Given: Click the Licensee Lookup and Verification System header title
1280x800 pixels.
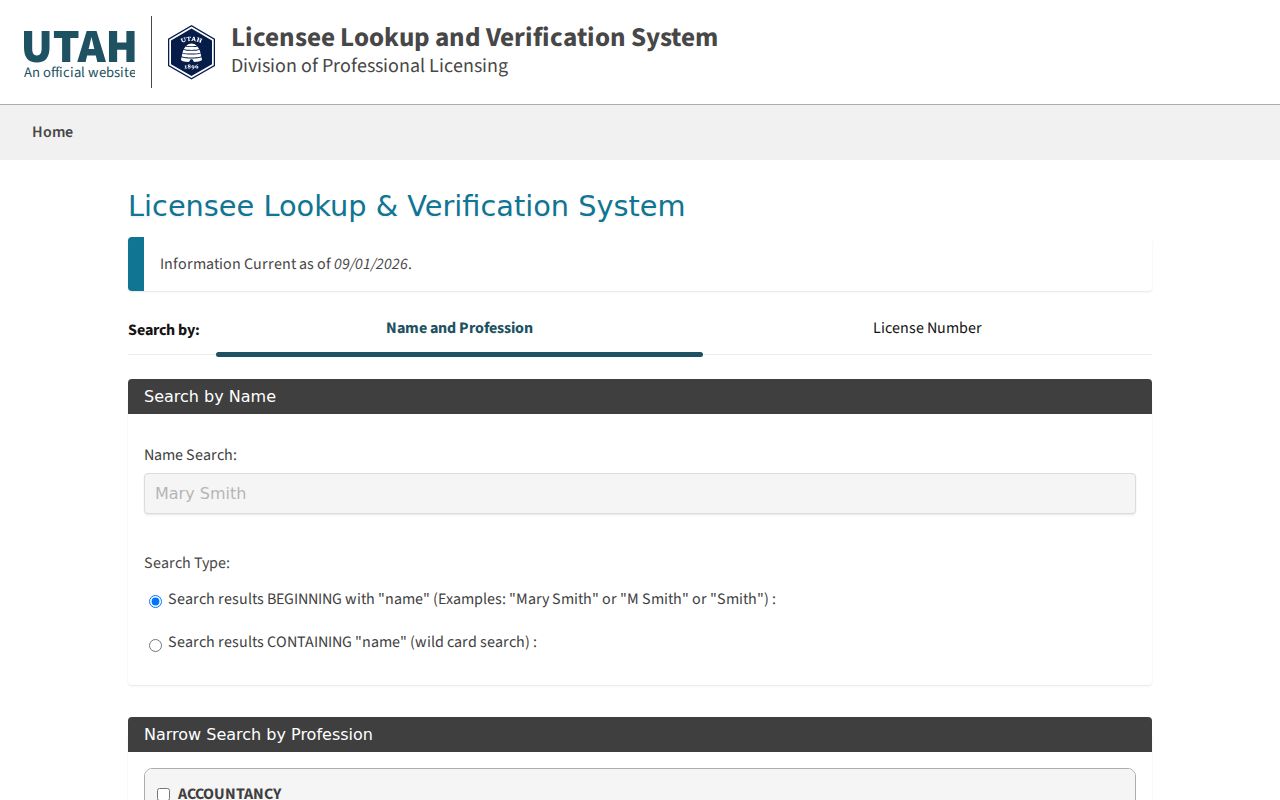Looking at the screenshot, I should click(x=474, y=37).
